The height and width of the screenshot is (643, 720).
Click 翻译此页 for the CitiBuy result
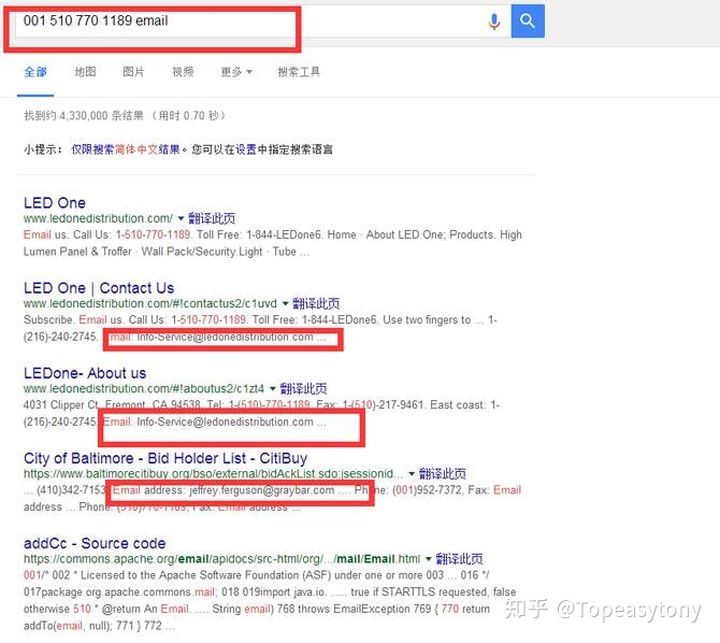pyautogui.click(x=442, y=474)
